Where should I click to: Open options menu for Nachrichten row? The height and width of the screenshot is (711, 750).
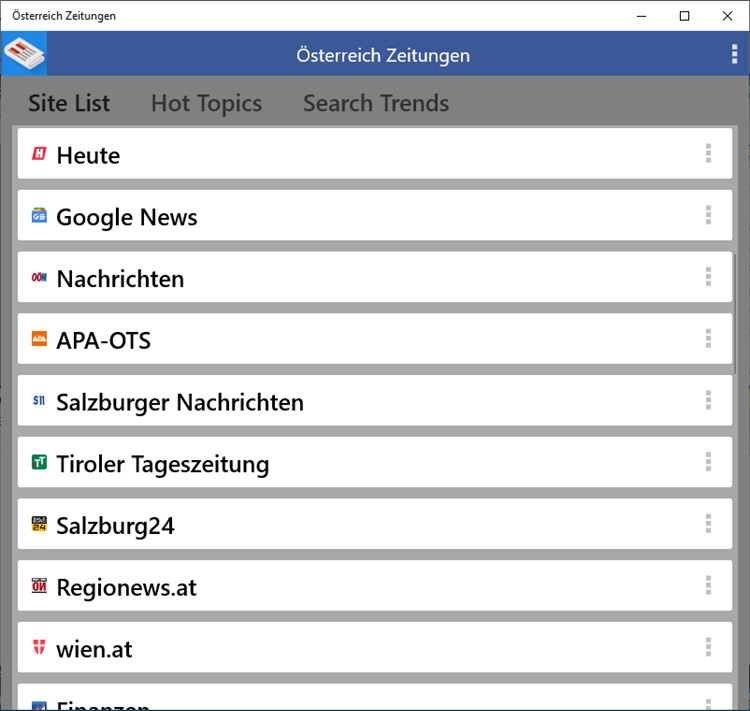point(708,277)
